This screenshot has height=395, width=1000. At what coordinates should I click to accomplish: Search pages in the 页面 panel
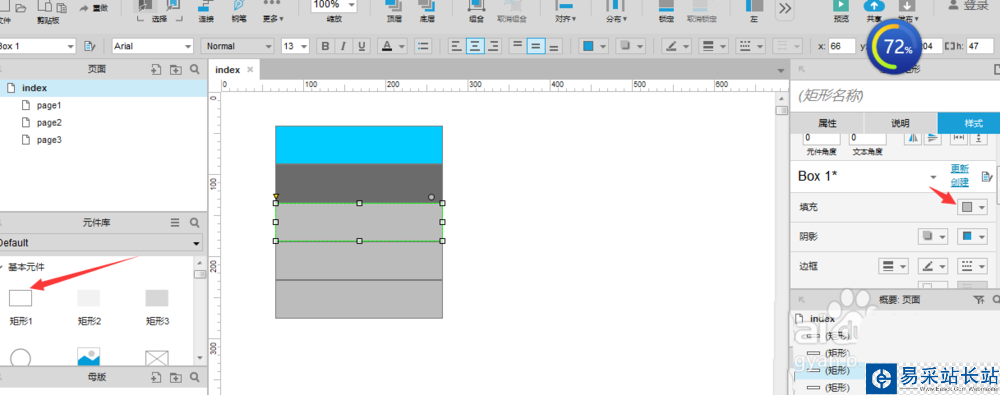(x=195, y=70)
